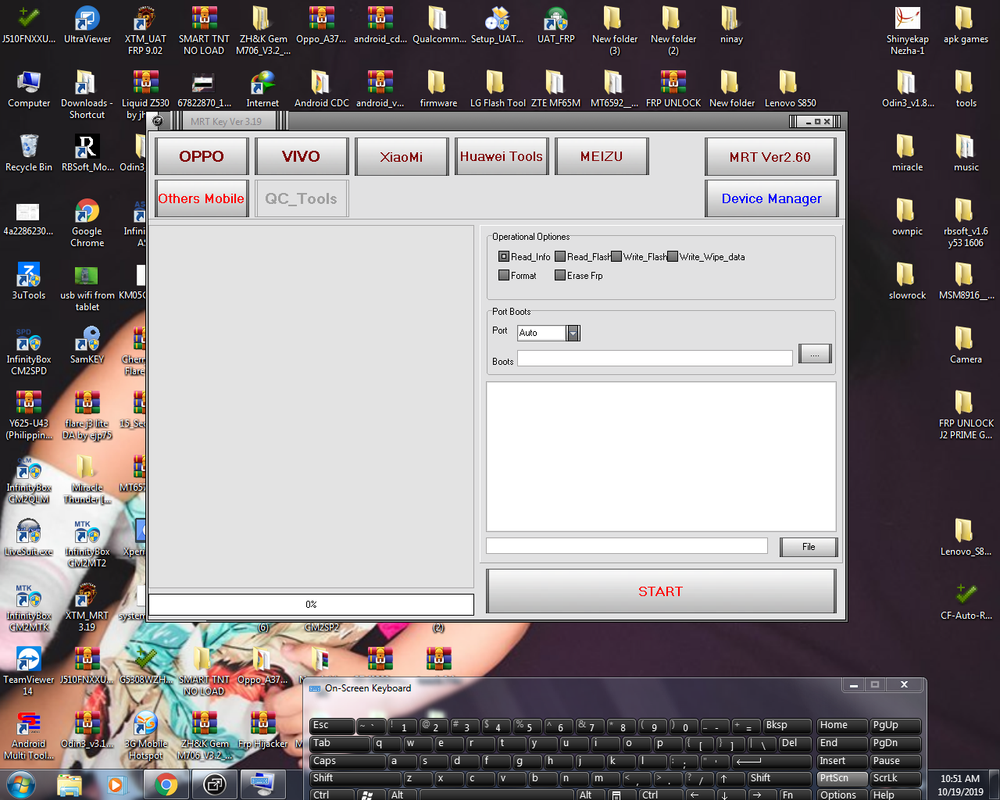This screenshot has width=1000, height=800.
Task: Open the Shinyekap Nezha-1 PDF icon
Action: [x=907, y=31]
